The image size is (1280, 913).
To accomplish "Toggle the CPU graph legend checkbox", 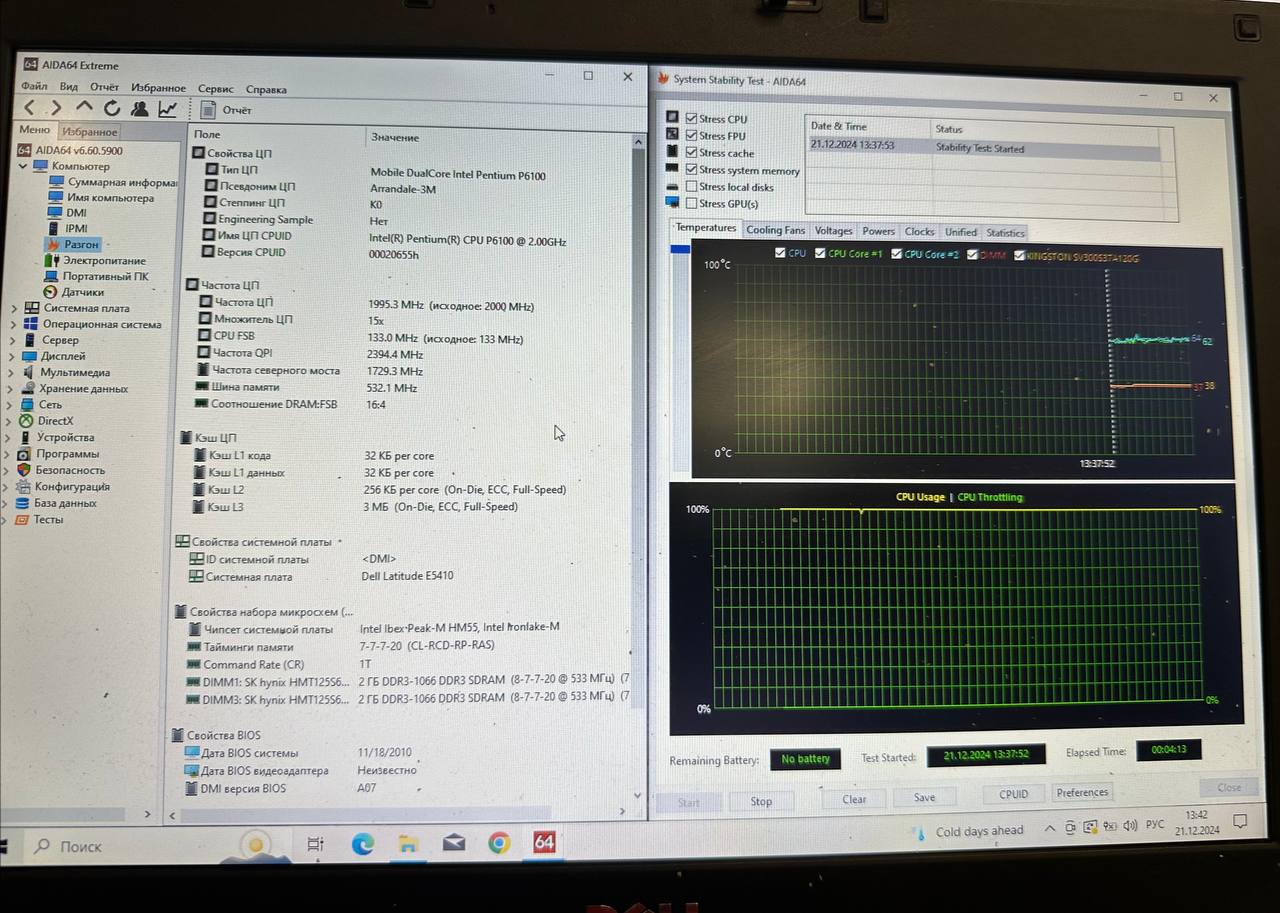I will pyautogui.click(x=780, y=254).
